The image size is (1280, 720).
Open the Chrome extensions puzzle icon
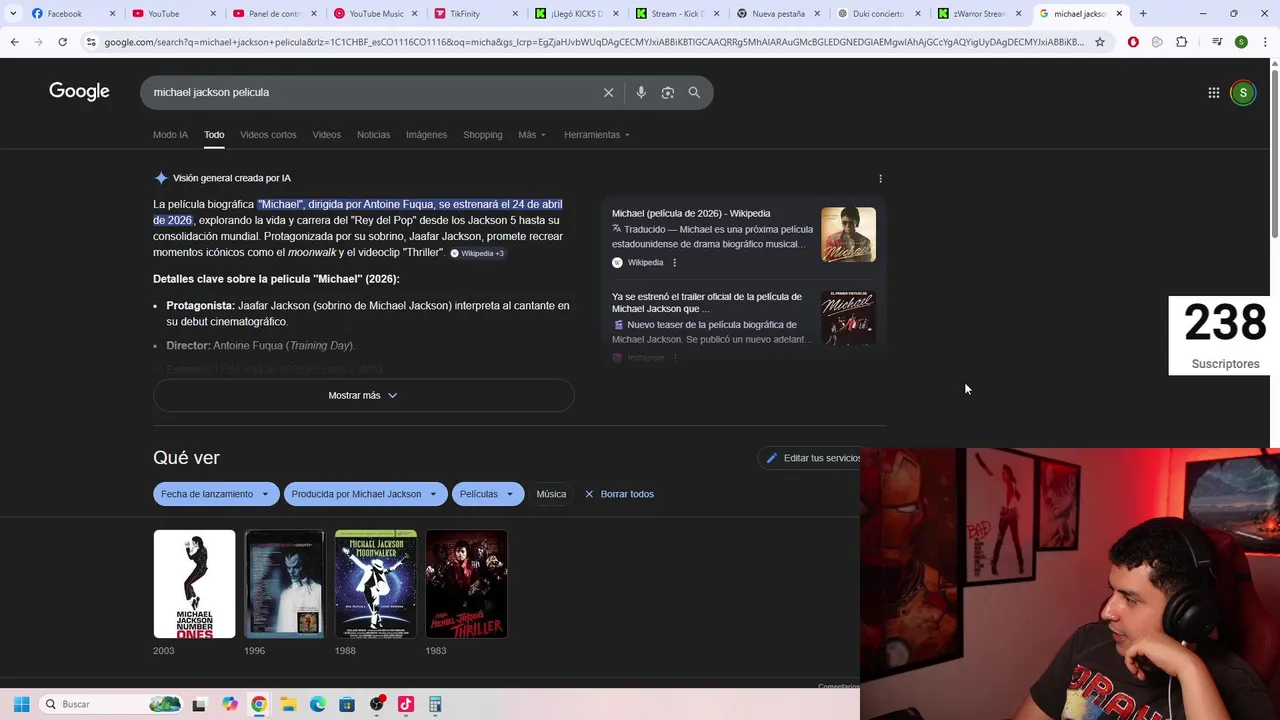[1182, 42]
